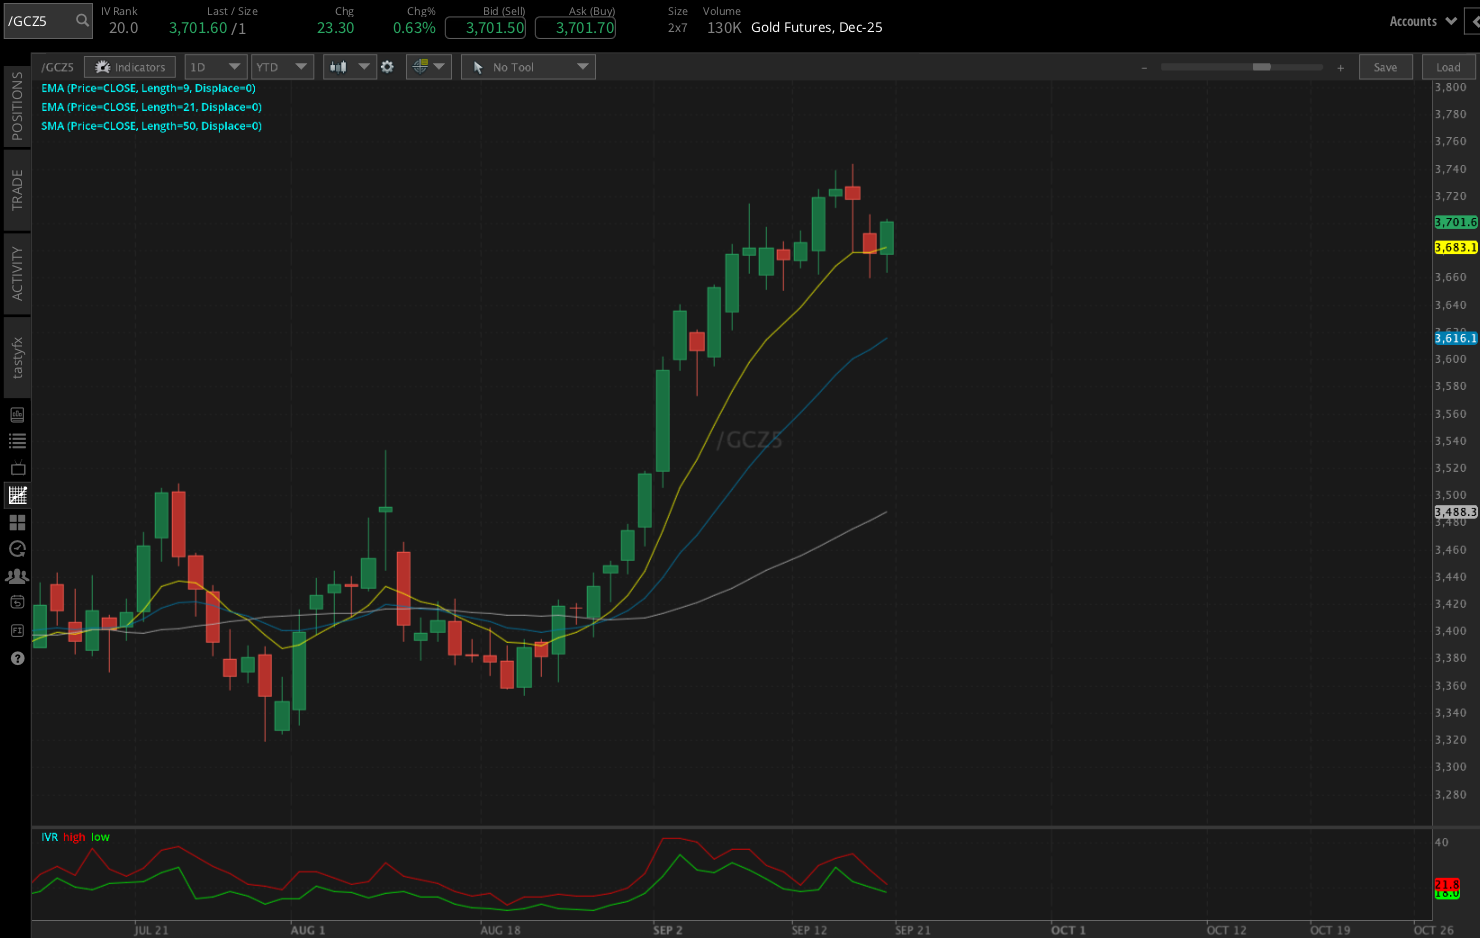Open the history clock icon in sidebar
This screenshot has height=938, width=1480.
pos(16,548)
